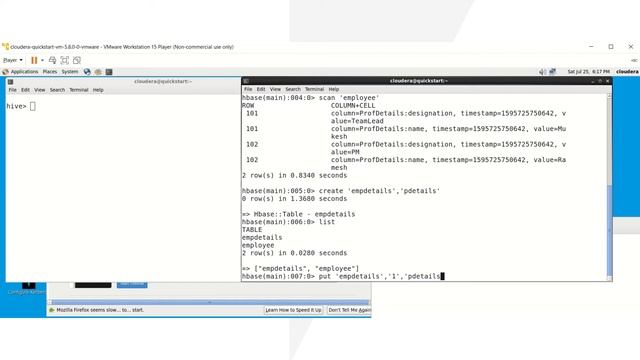640x360 pixels.
Task: Click the Cloudera desktop icon on the left edge
Action: (x=27, y=288)
